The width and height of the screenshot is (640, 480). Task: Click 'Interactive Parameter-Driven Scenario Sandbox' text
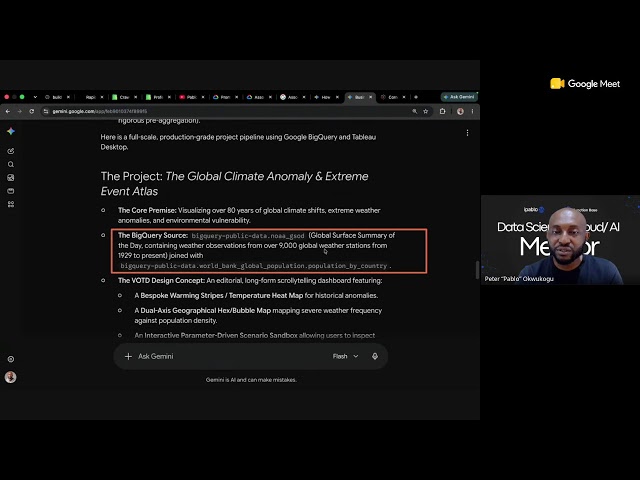[221, 336]
